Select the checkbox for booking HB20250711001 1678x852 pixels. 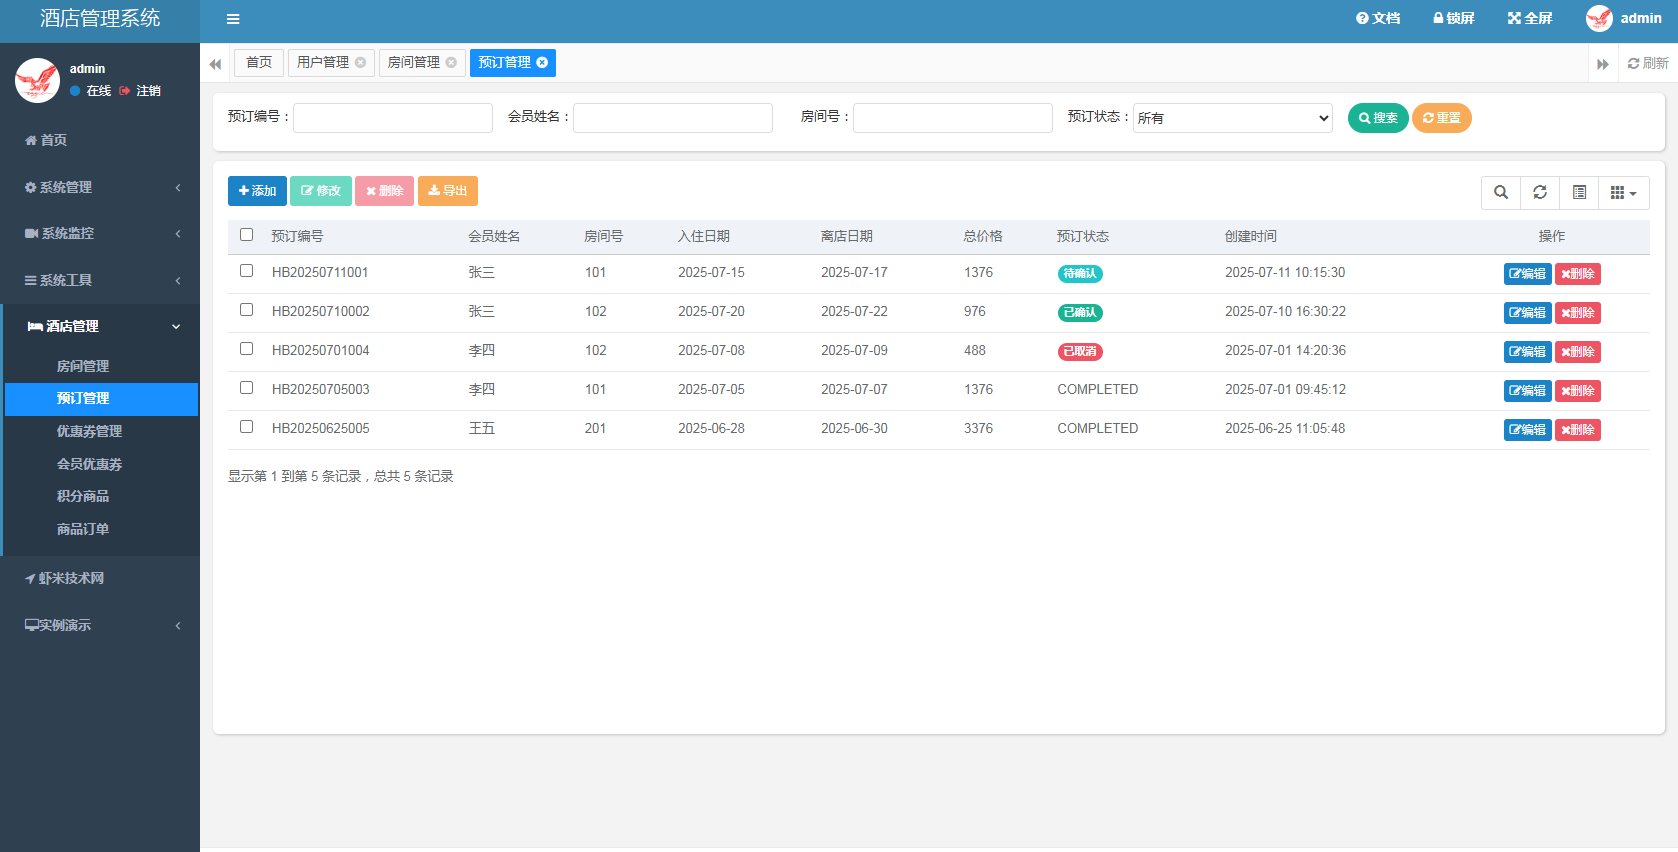[247, 271]
